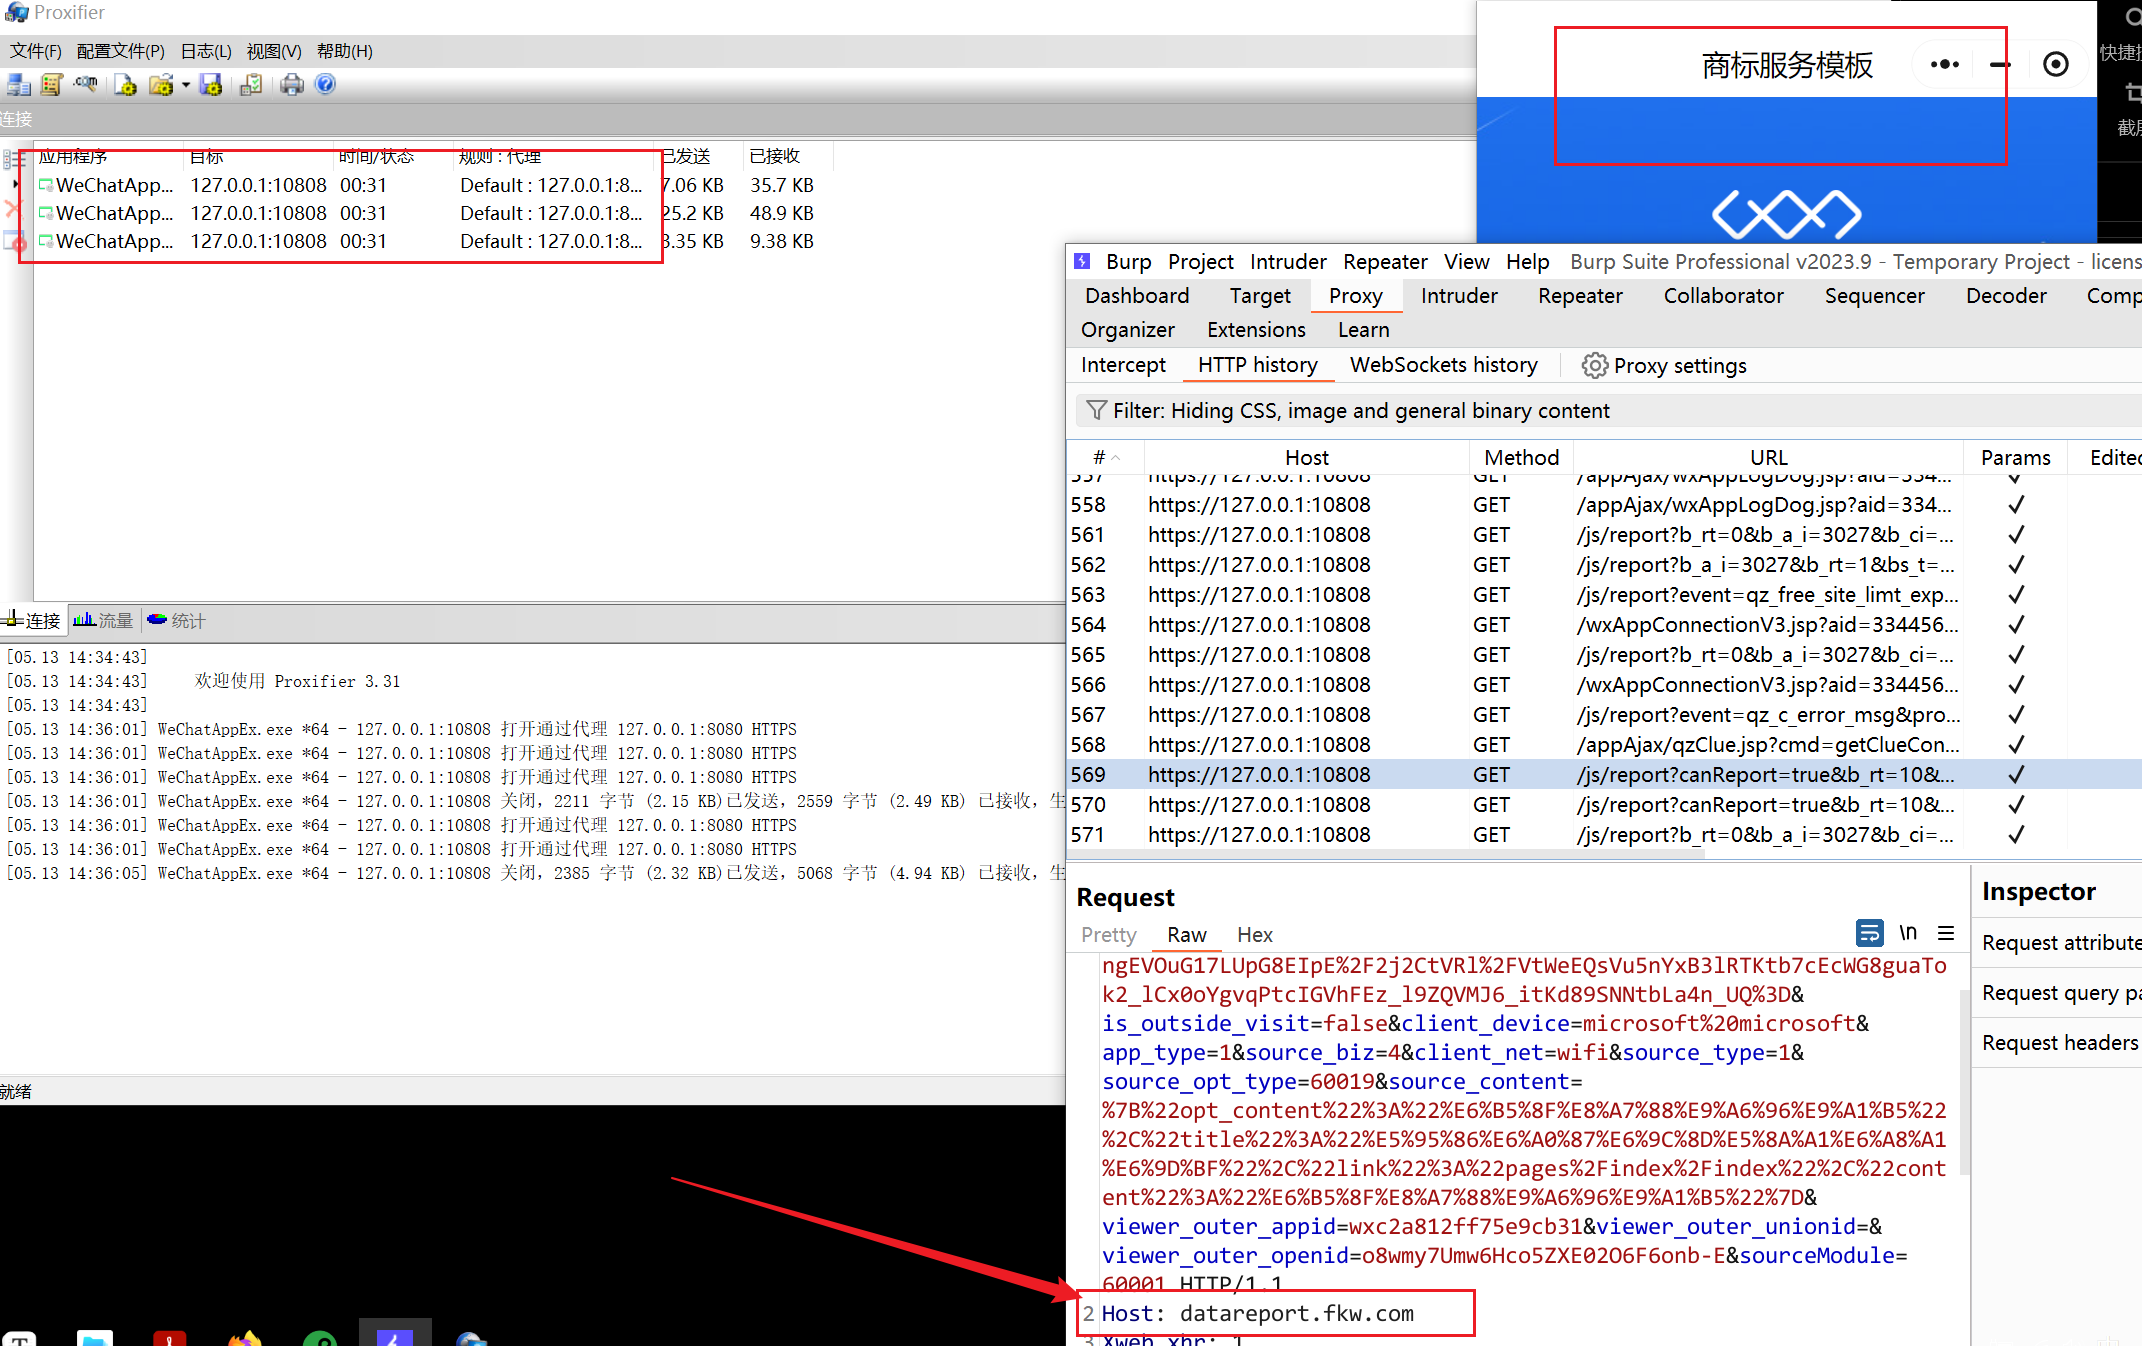This screenshot has height=1346, width=2142.
Task: Toggle line wrap in the Request viewer
Action: (1869, 932)
